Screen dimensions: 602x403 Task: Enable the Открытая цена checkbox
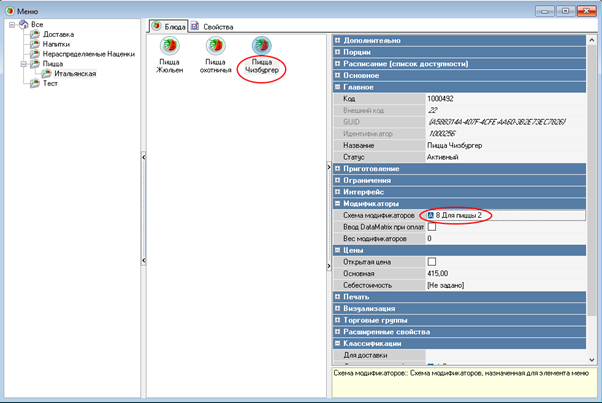click(x=431, y=261)
